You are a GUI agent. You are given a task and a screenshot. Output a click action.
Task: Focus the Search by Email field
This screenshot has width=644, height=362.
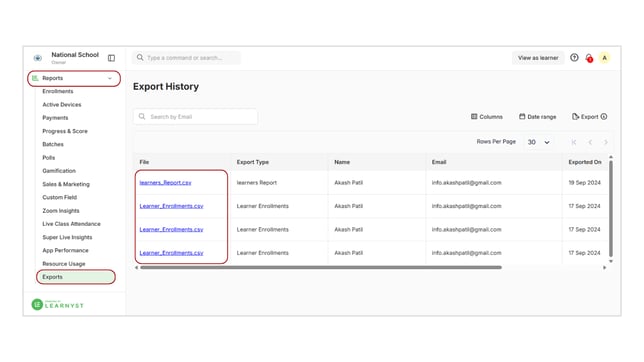[196, 117]
